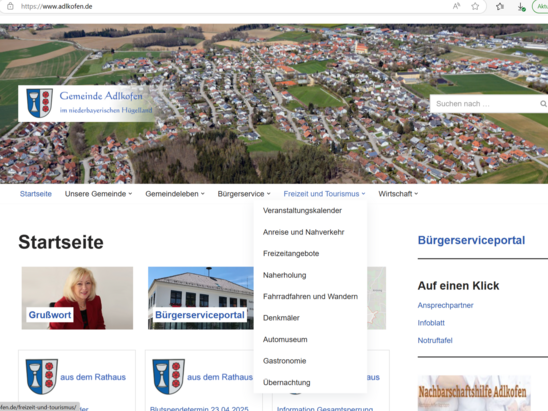Open the Bürgerserviceportal building tile
The image size is (548, 411).
point(201,298)
